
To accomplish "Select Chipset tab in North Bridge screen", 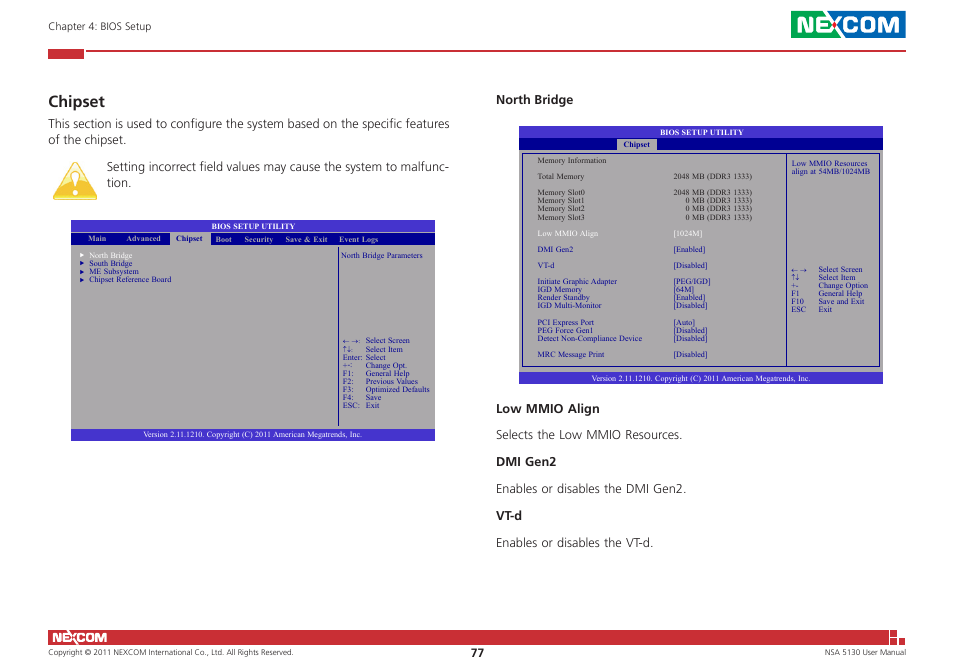I will pos(636,144).
